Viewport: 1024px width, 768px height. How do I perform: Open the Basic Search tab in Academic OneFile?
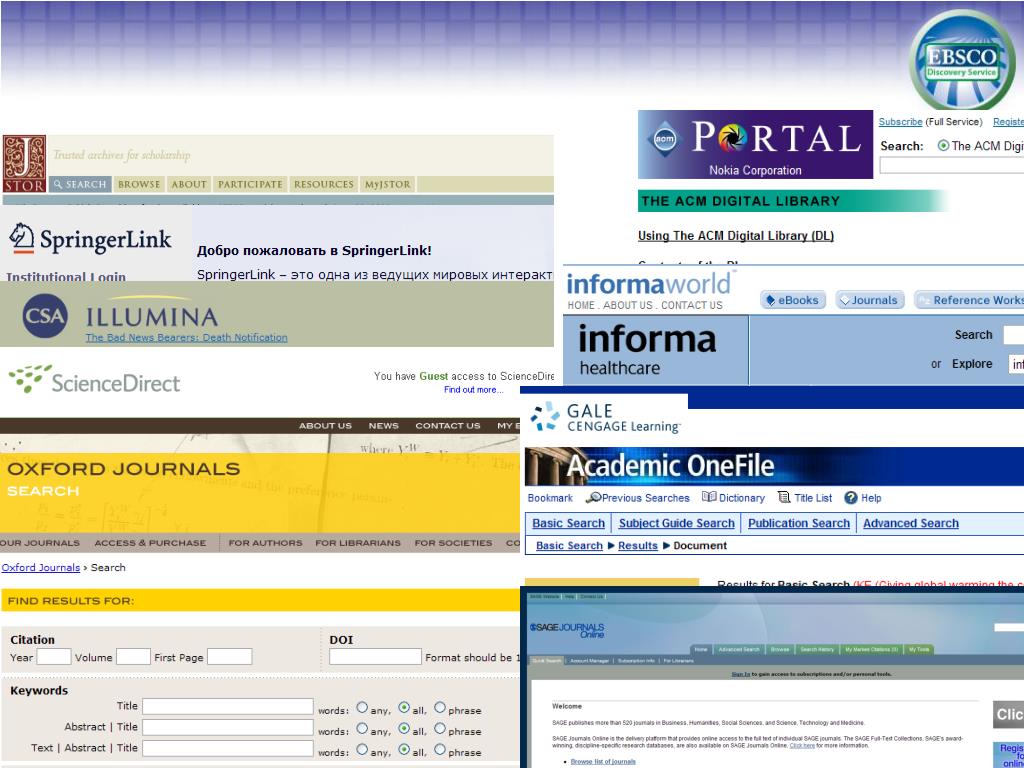(x=568, y=523)
